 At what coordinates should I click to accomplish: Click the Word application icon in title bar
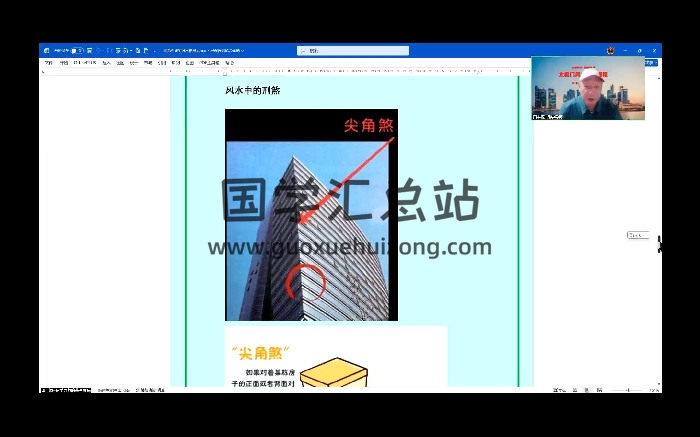pos(46,49)
